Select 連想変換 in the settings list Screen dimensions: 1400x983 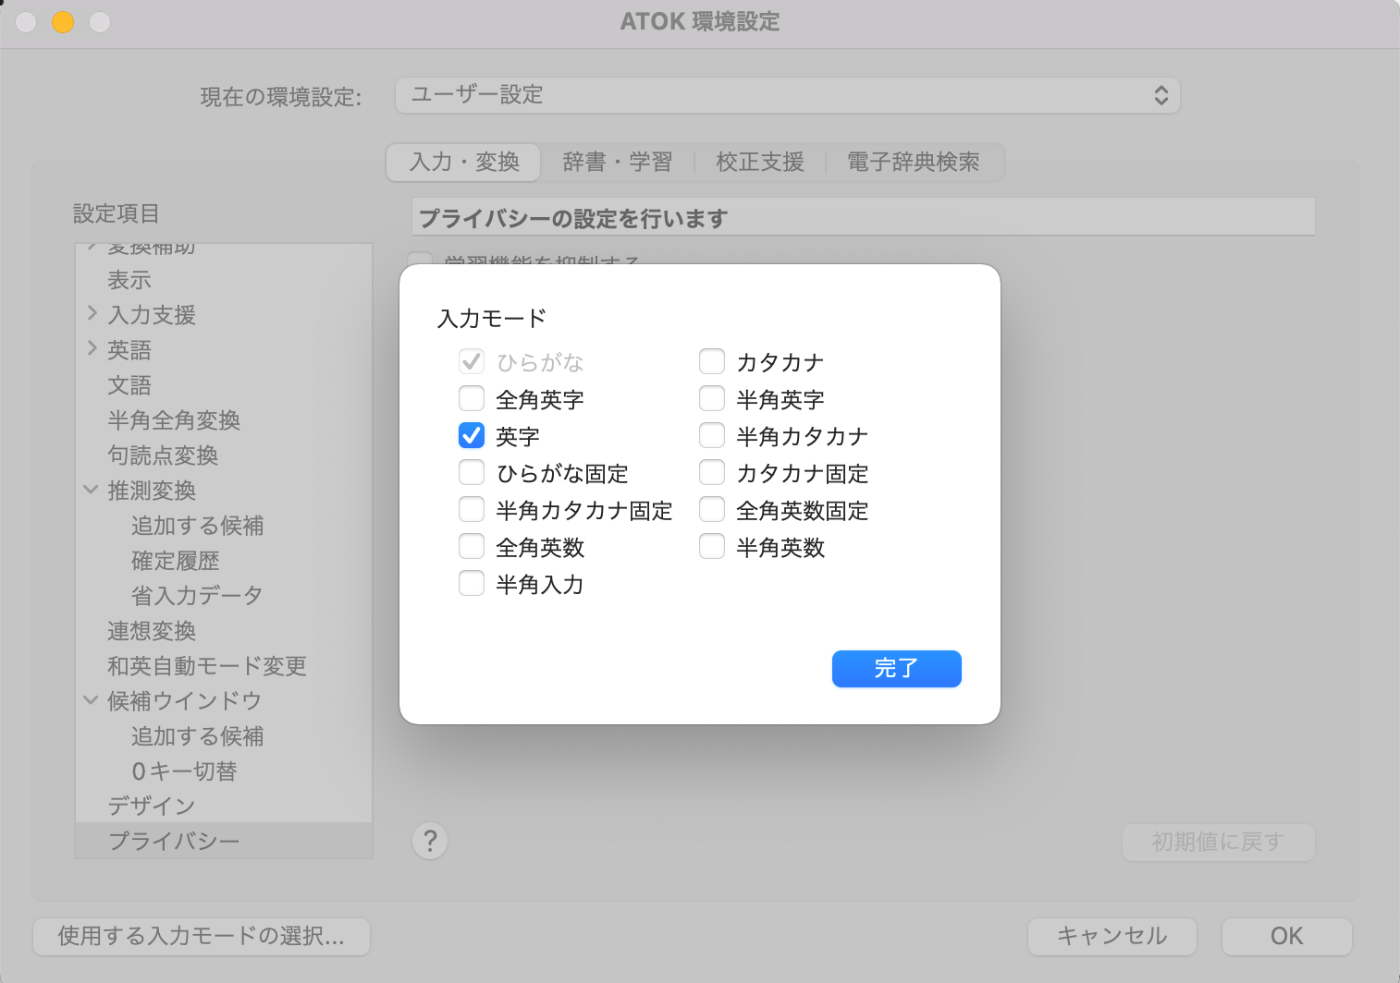pos(152,630)
